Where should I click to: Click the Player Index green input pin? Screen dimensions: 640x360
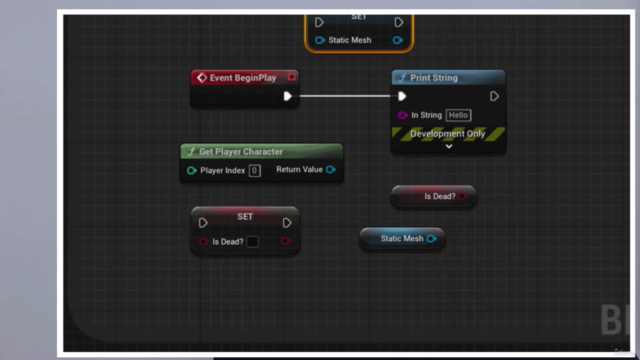point(191,170)
